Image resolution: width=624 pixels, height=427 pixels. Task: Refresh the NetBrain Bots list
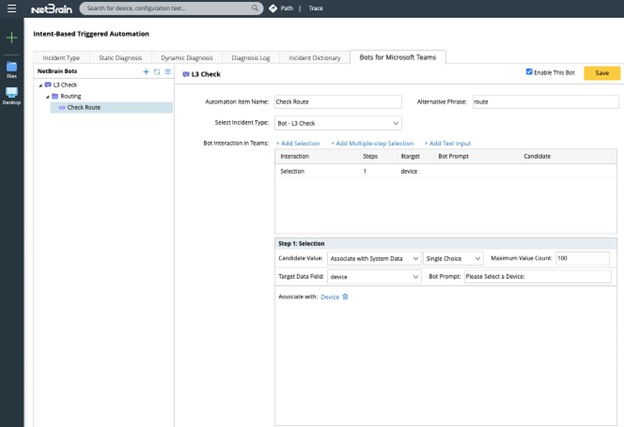tap(157, 72)
